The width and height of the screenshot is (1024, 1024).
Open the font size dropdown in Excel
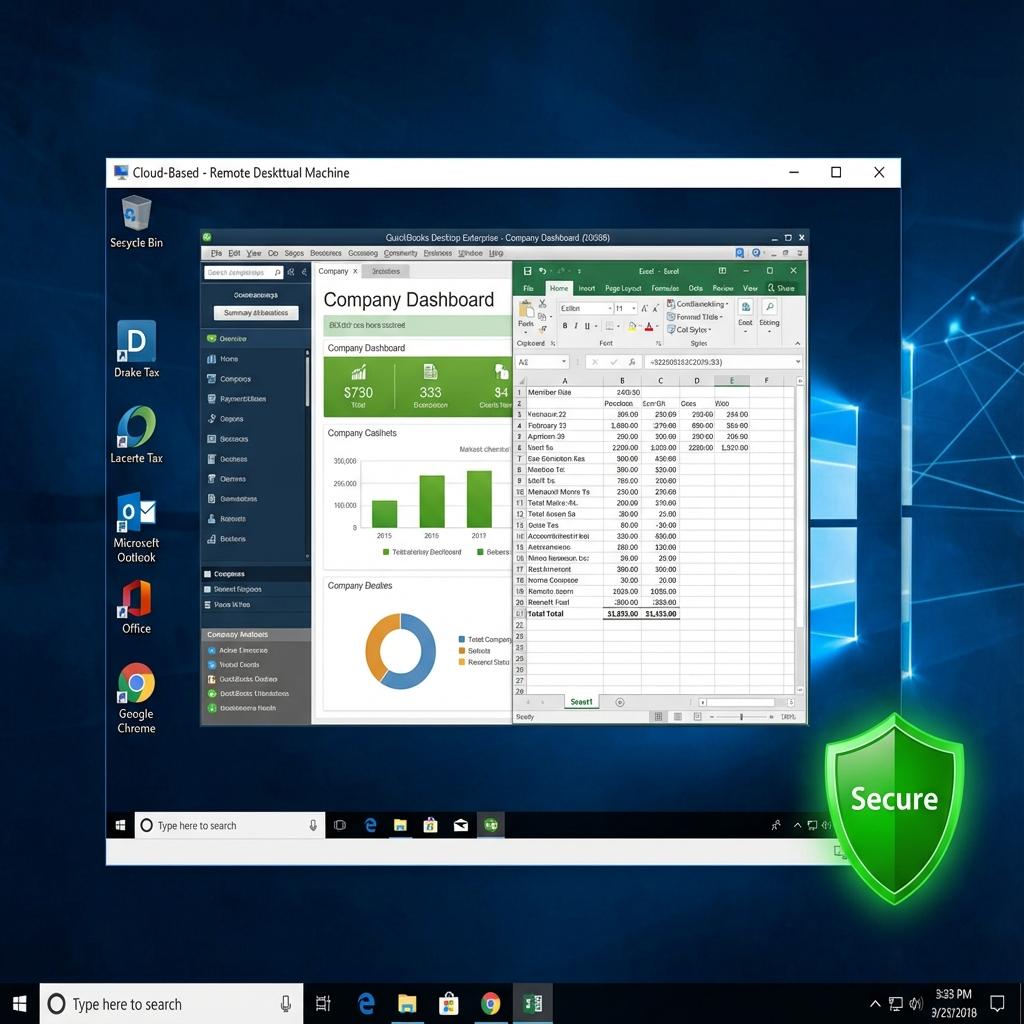[x=633, y=309]
